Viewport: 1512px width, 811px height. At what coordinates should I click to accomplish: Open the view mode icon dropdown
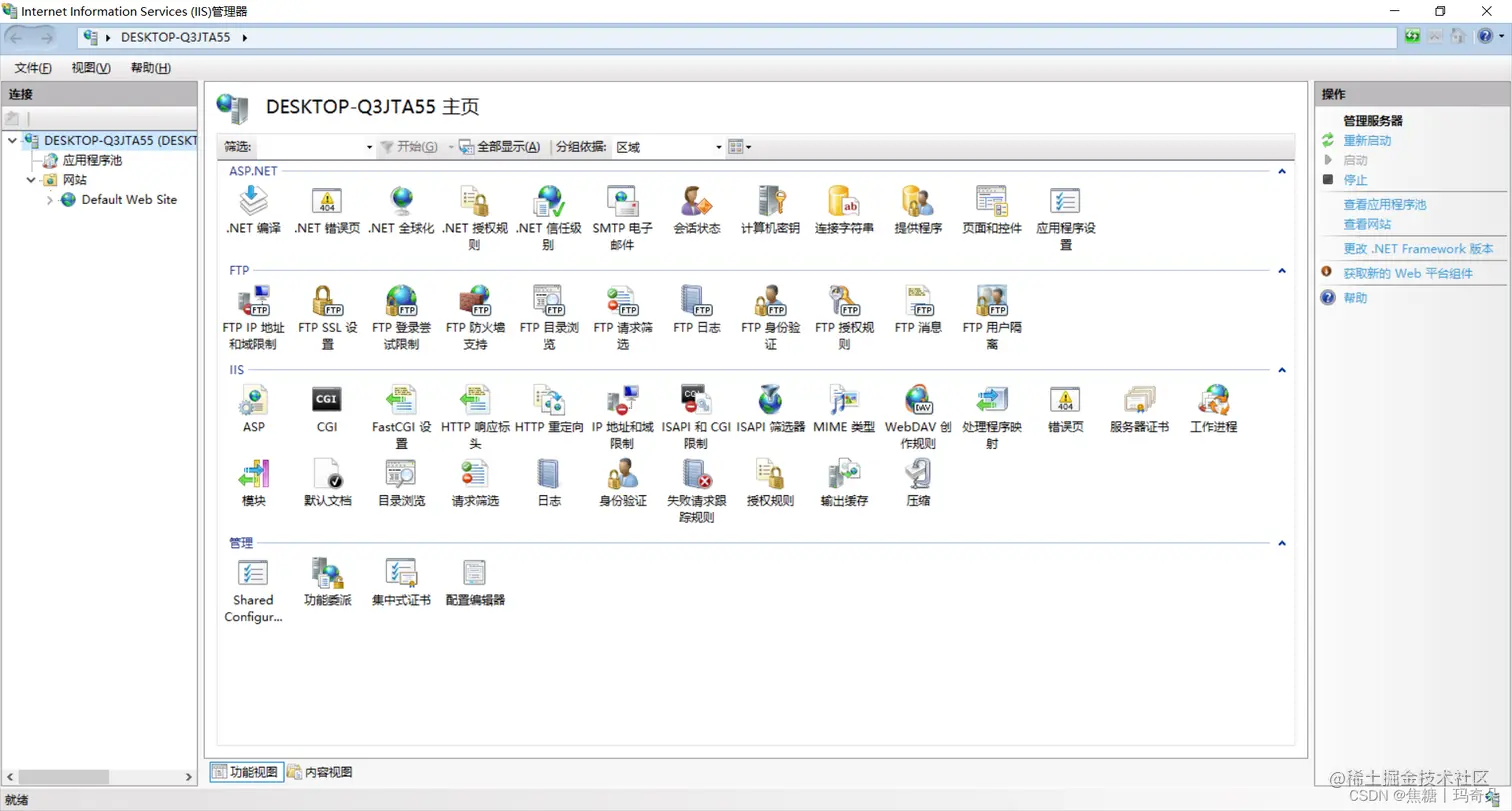tap(740, 147)
